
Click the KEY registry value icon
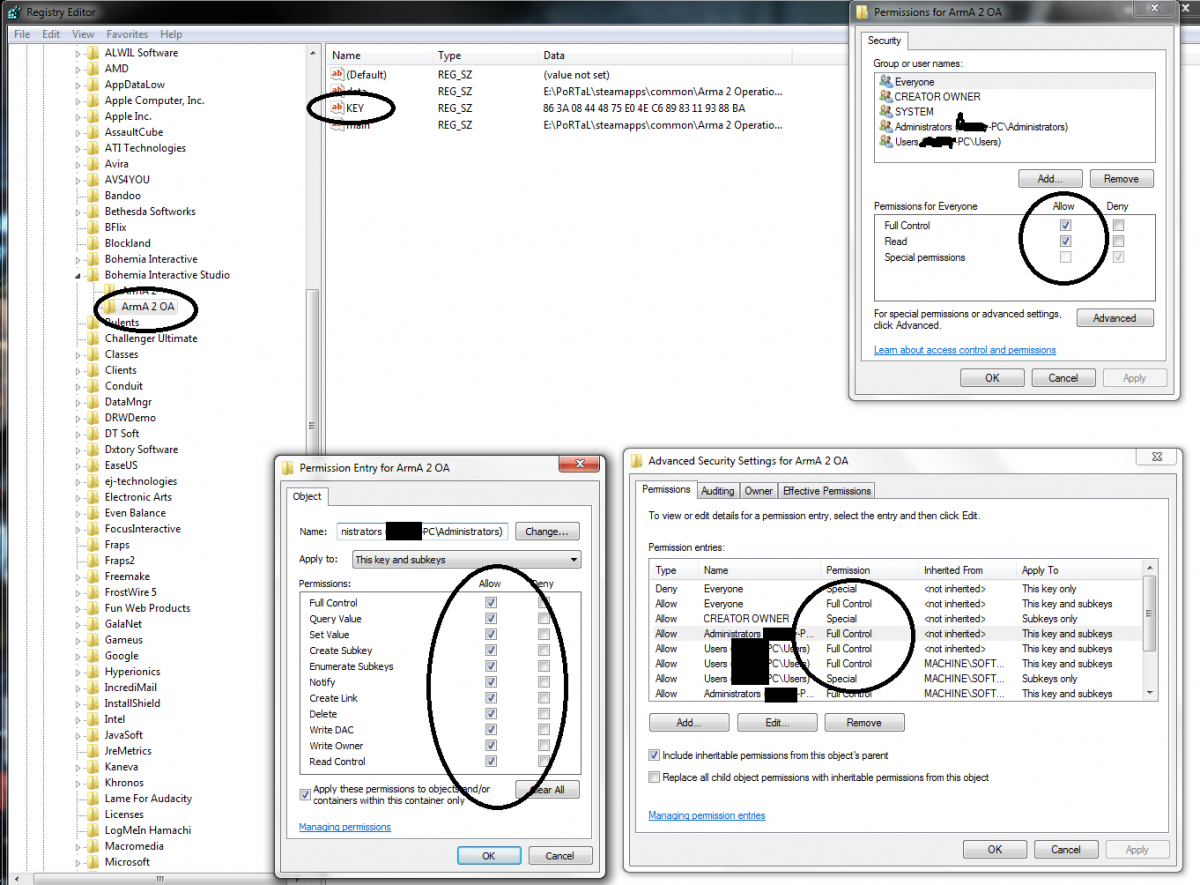337,108
